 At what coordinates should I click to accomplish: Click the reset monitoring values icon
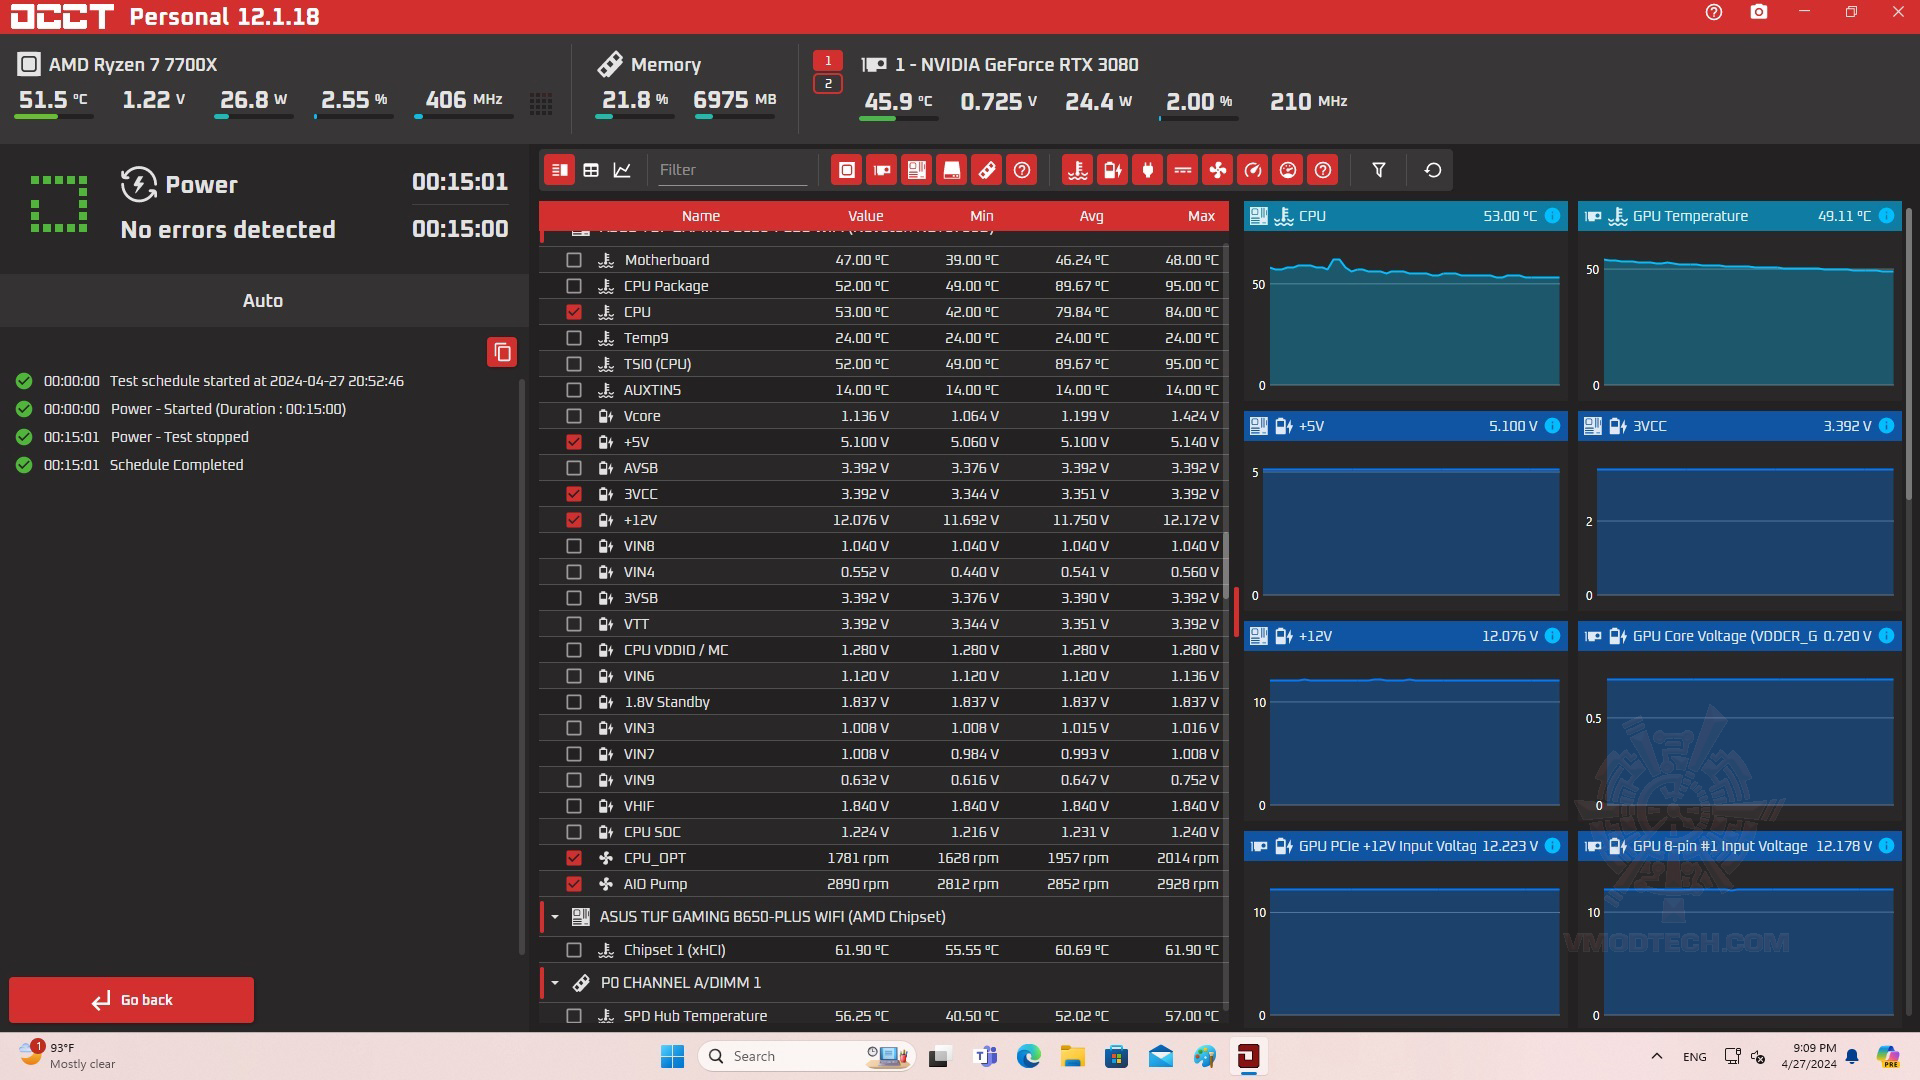[1432, 170]
